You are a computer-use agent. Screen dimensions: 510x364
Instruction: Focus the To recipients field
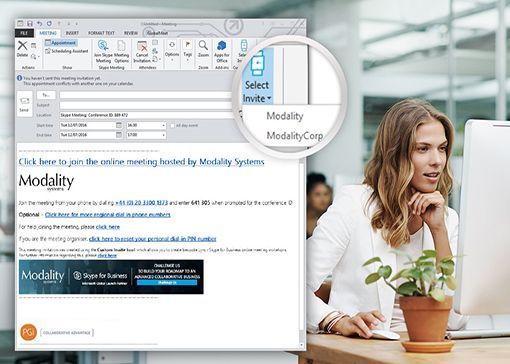[x=147, y=95]
